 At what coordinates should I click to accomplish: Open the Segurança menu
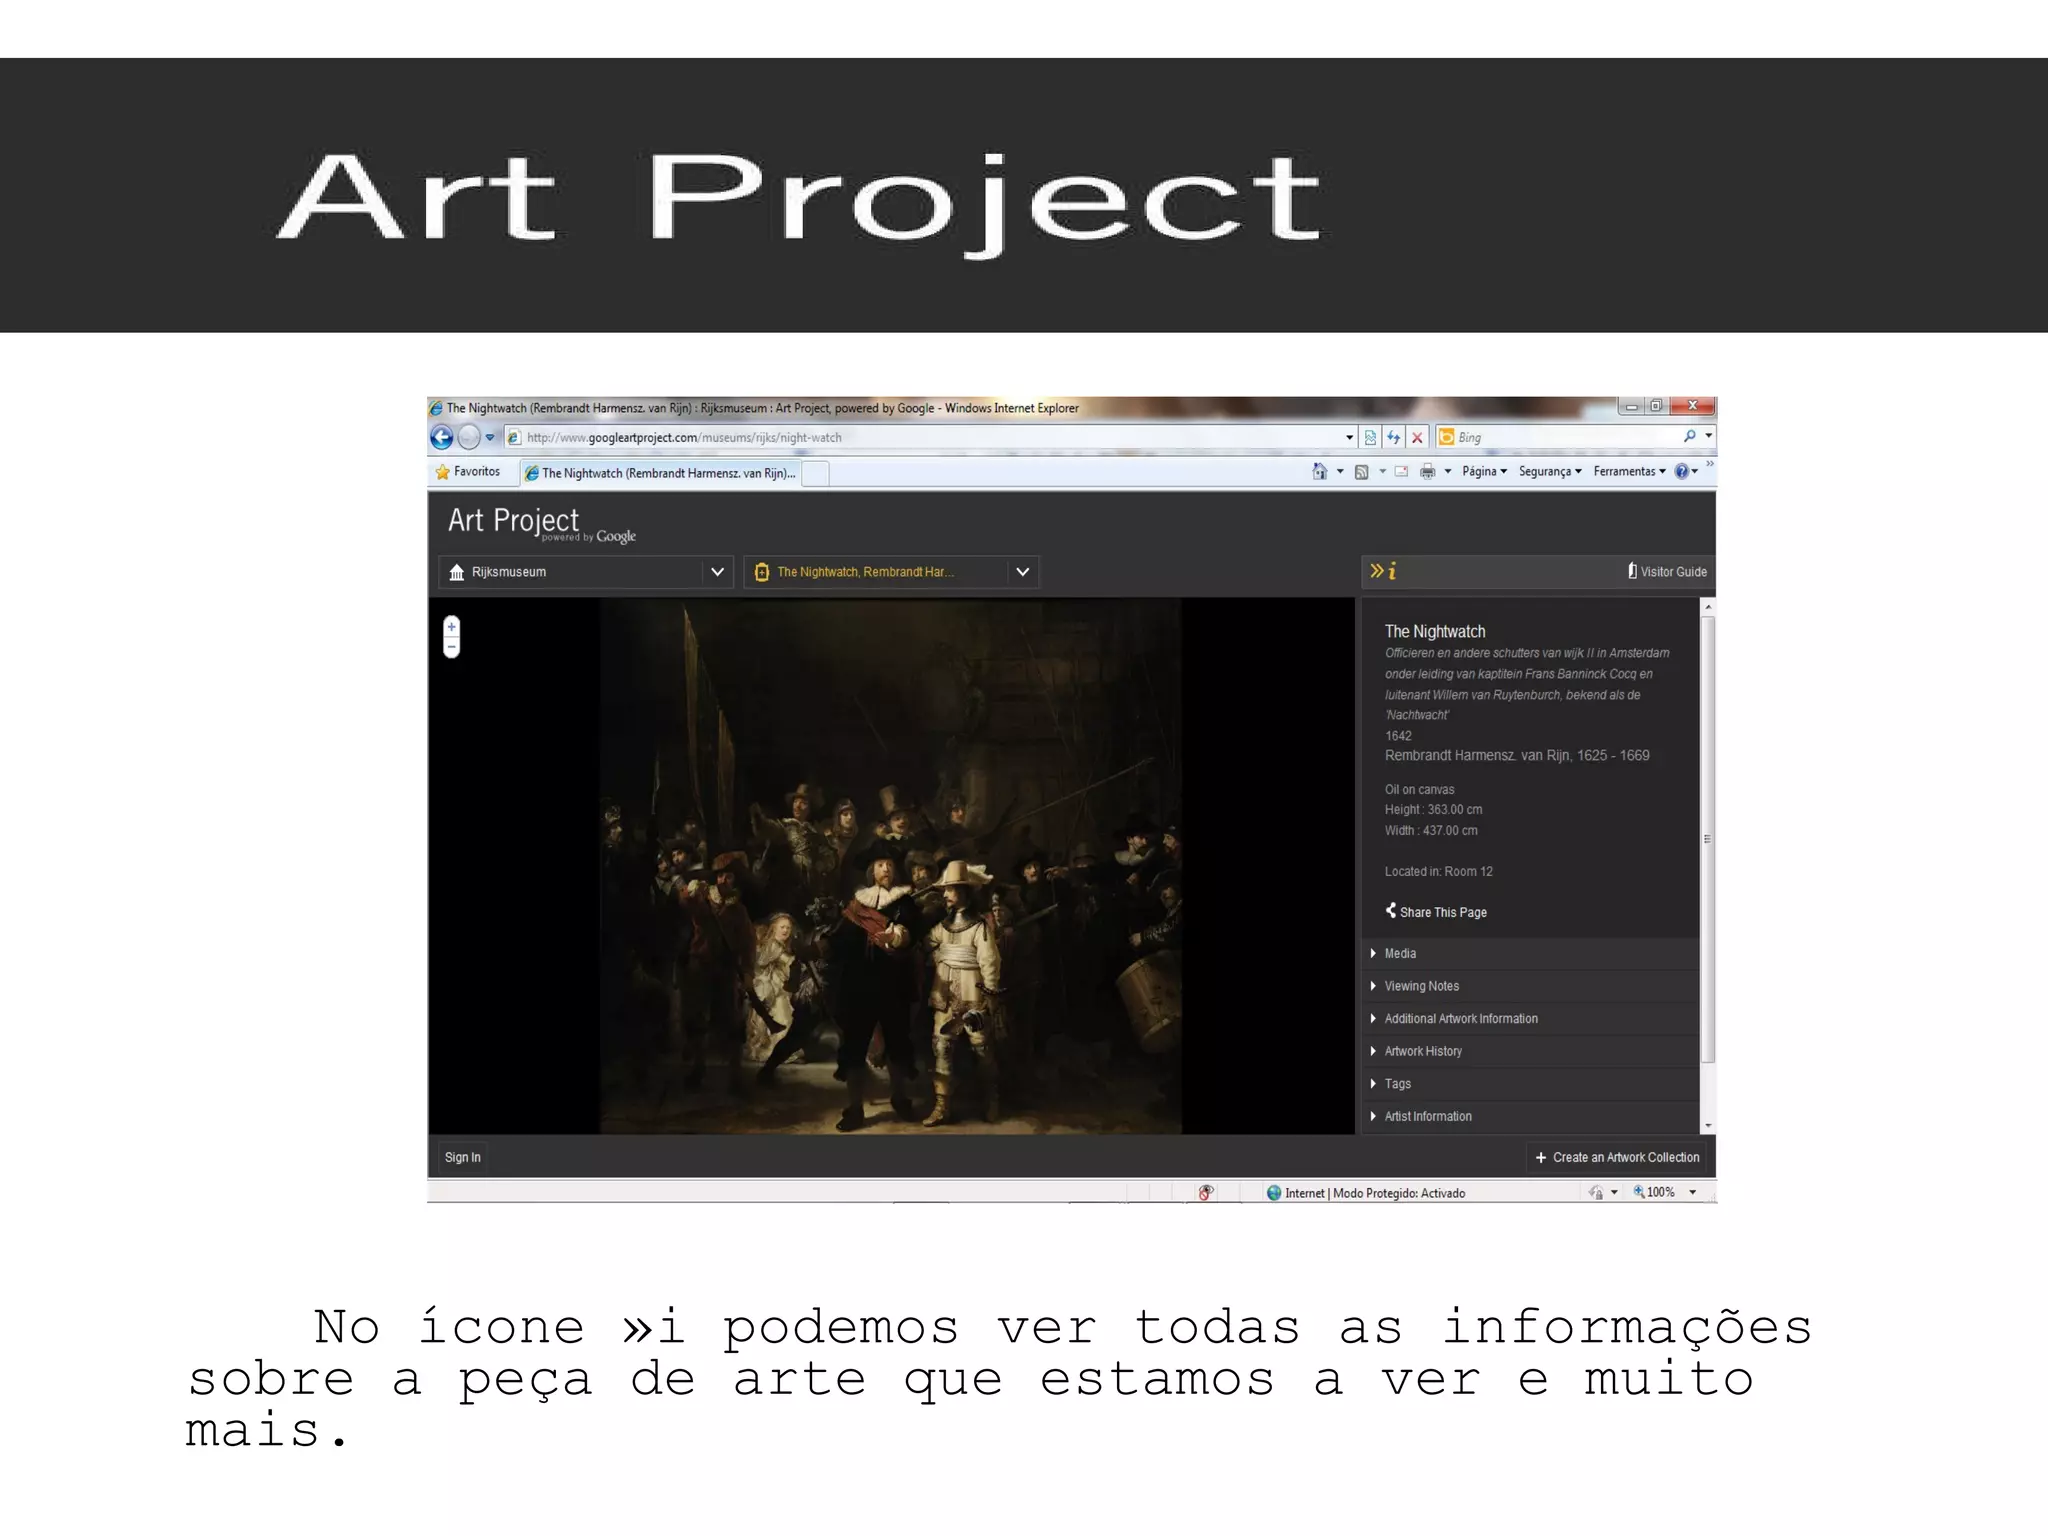(1550, 471)
